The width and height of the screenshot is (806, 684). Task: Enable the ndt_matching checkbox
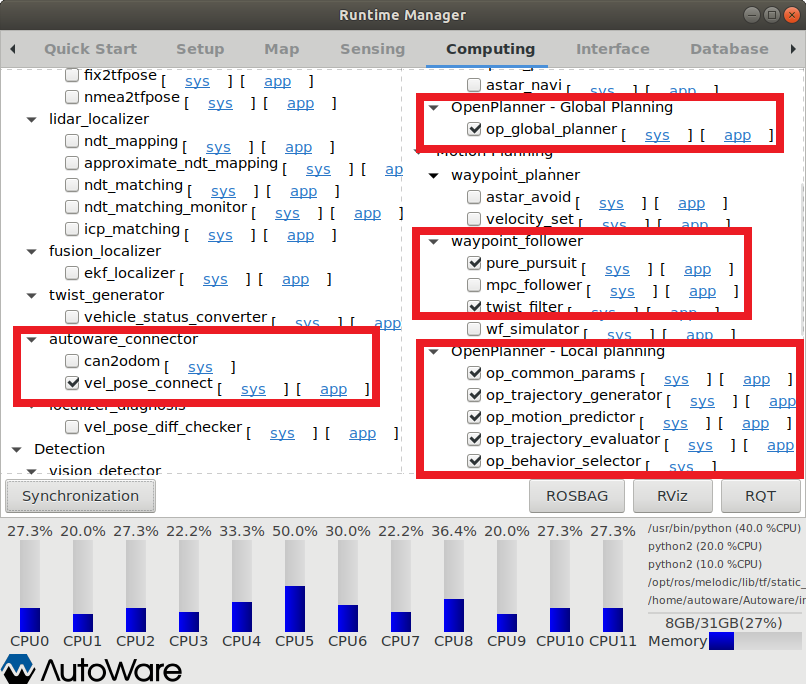tap(72, 186)
